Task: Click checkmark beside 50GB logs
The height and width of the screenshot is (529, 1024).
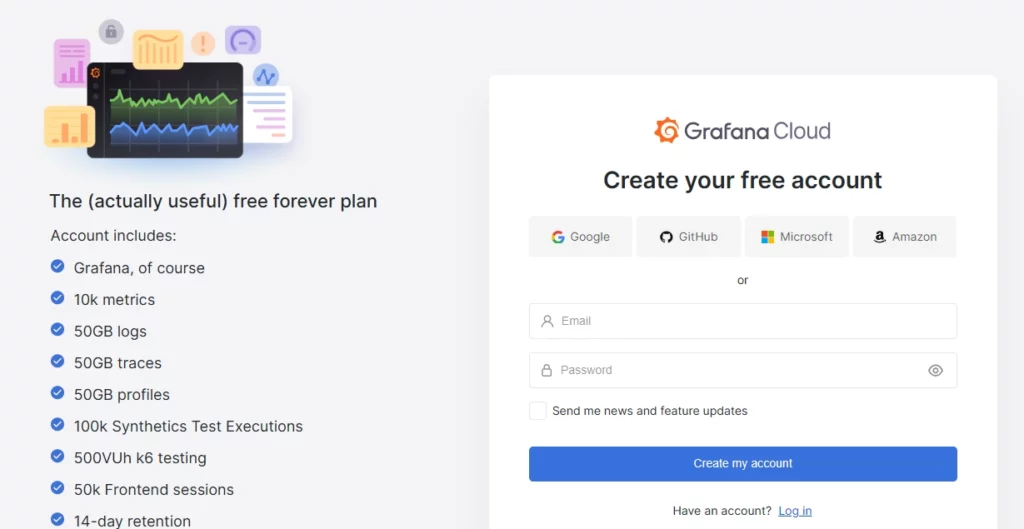Action: pos(57,329)
